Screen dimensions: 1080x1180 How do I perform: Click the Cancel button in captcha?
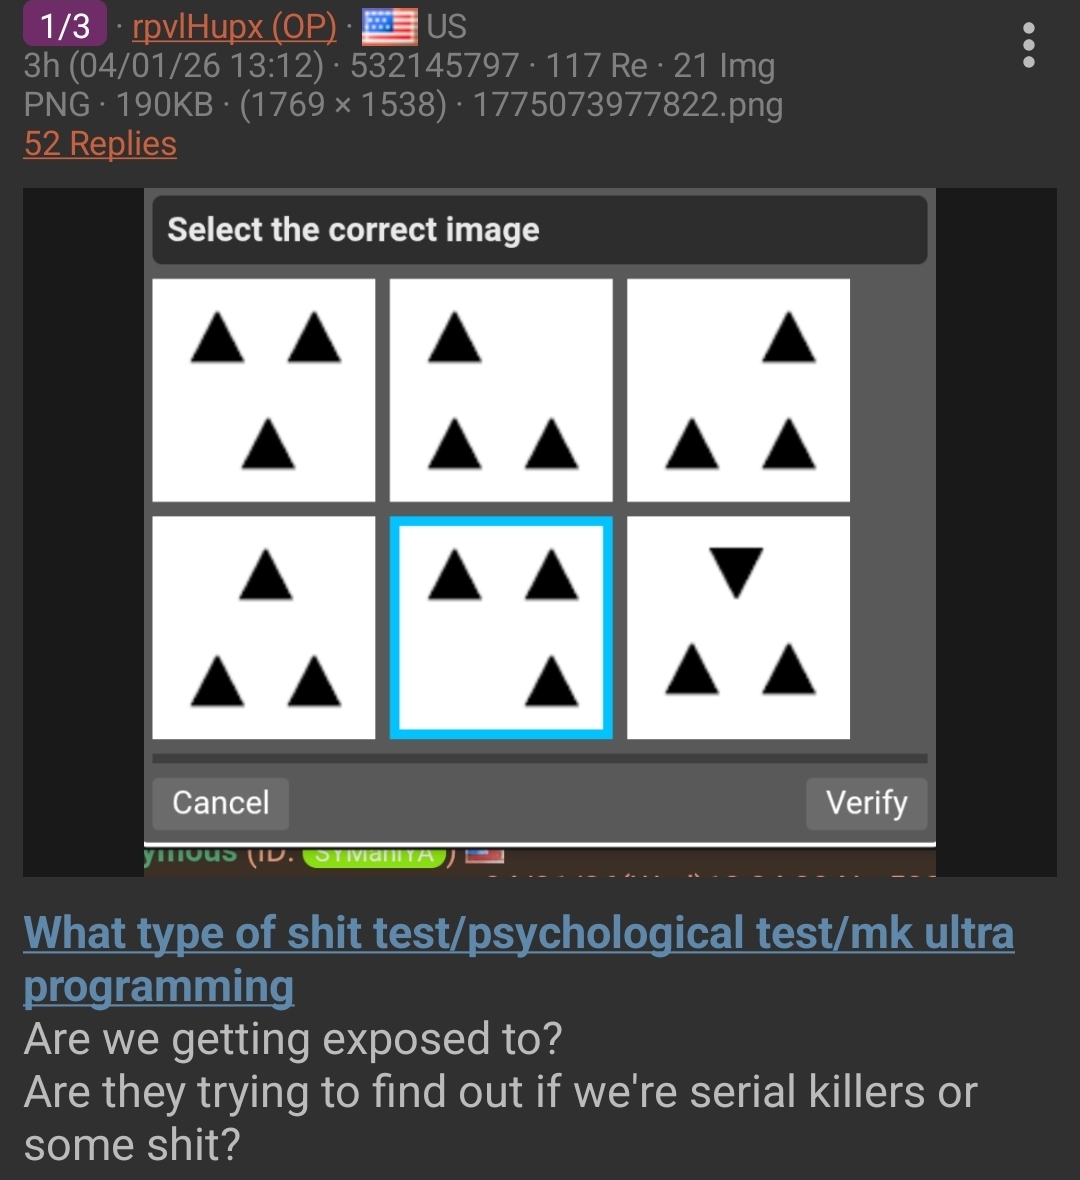point(221,803)
